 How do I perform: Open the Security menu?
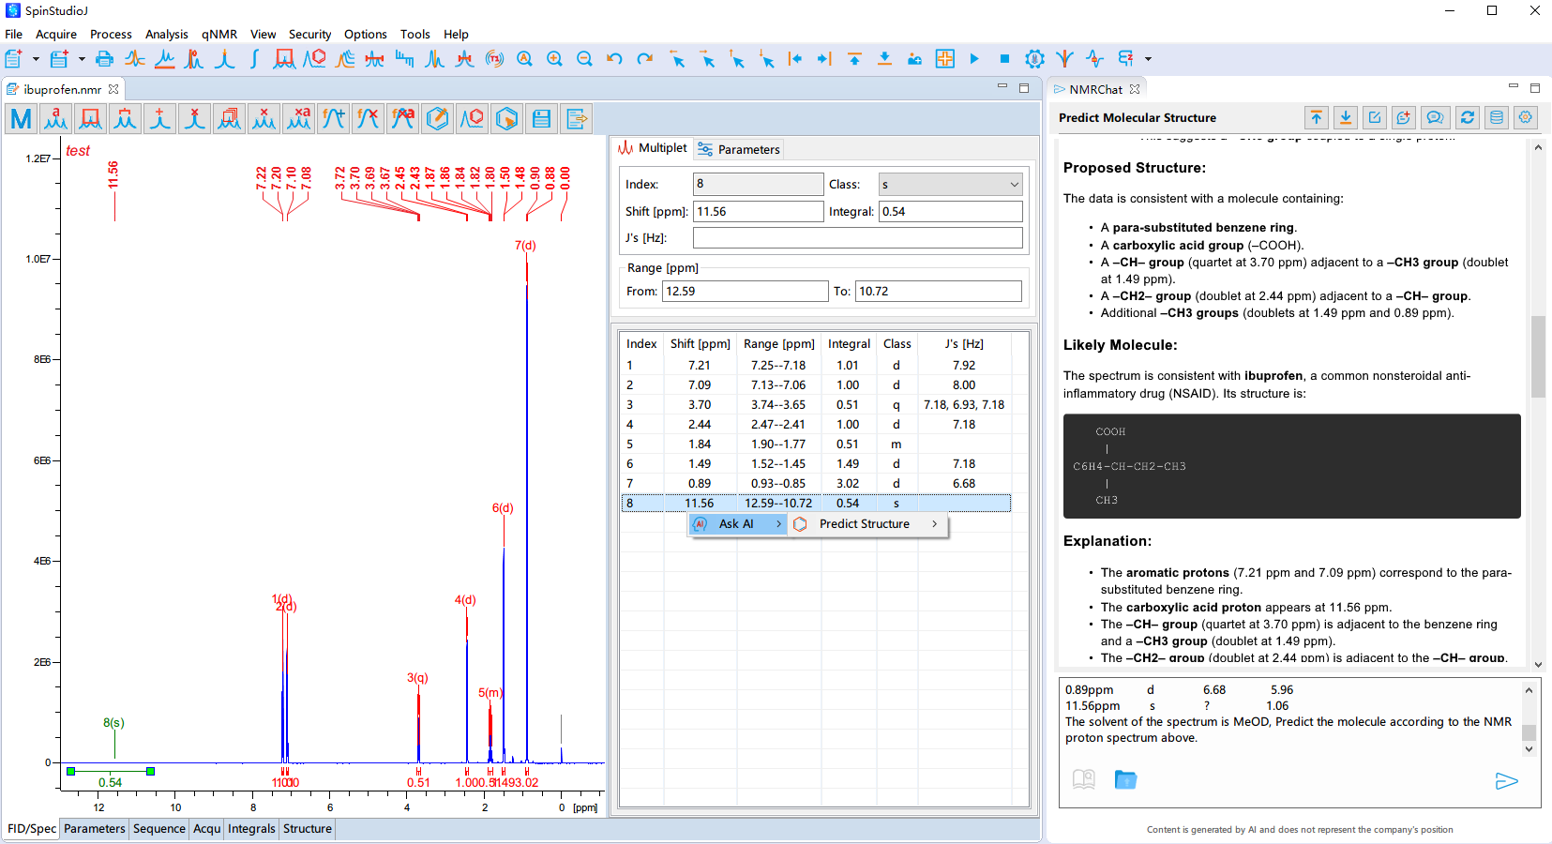click(x=309, y=34)
